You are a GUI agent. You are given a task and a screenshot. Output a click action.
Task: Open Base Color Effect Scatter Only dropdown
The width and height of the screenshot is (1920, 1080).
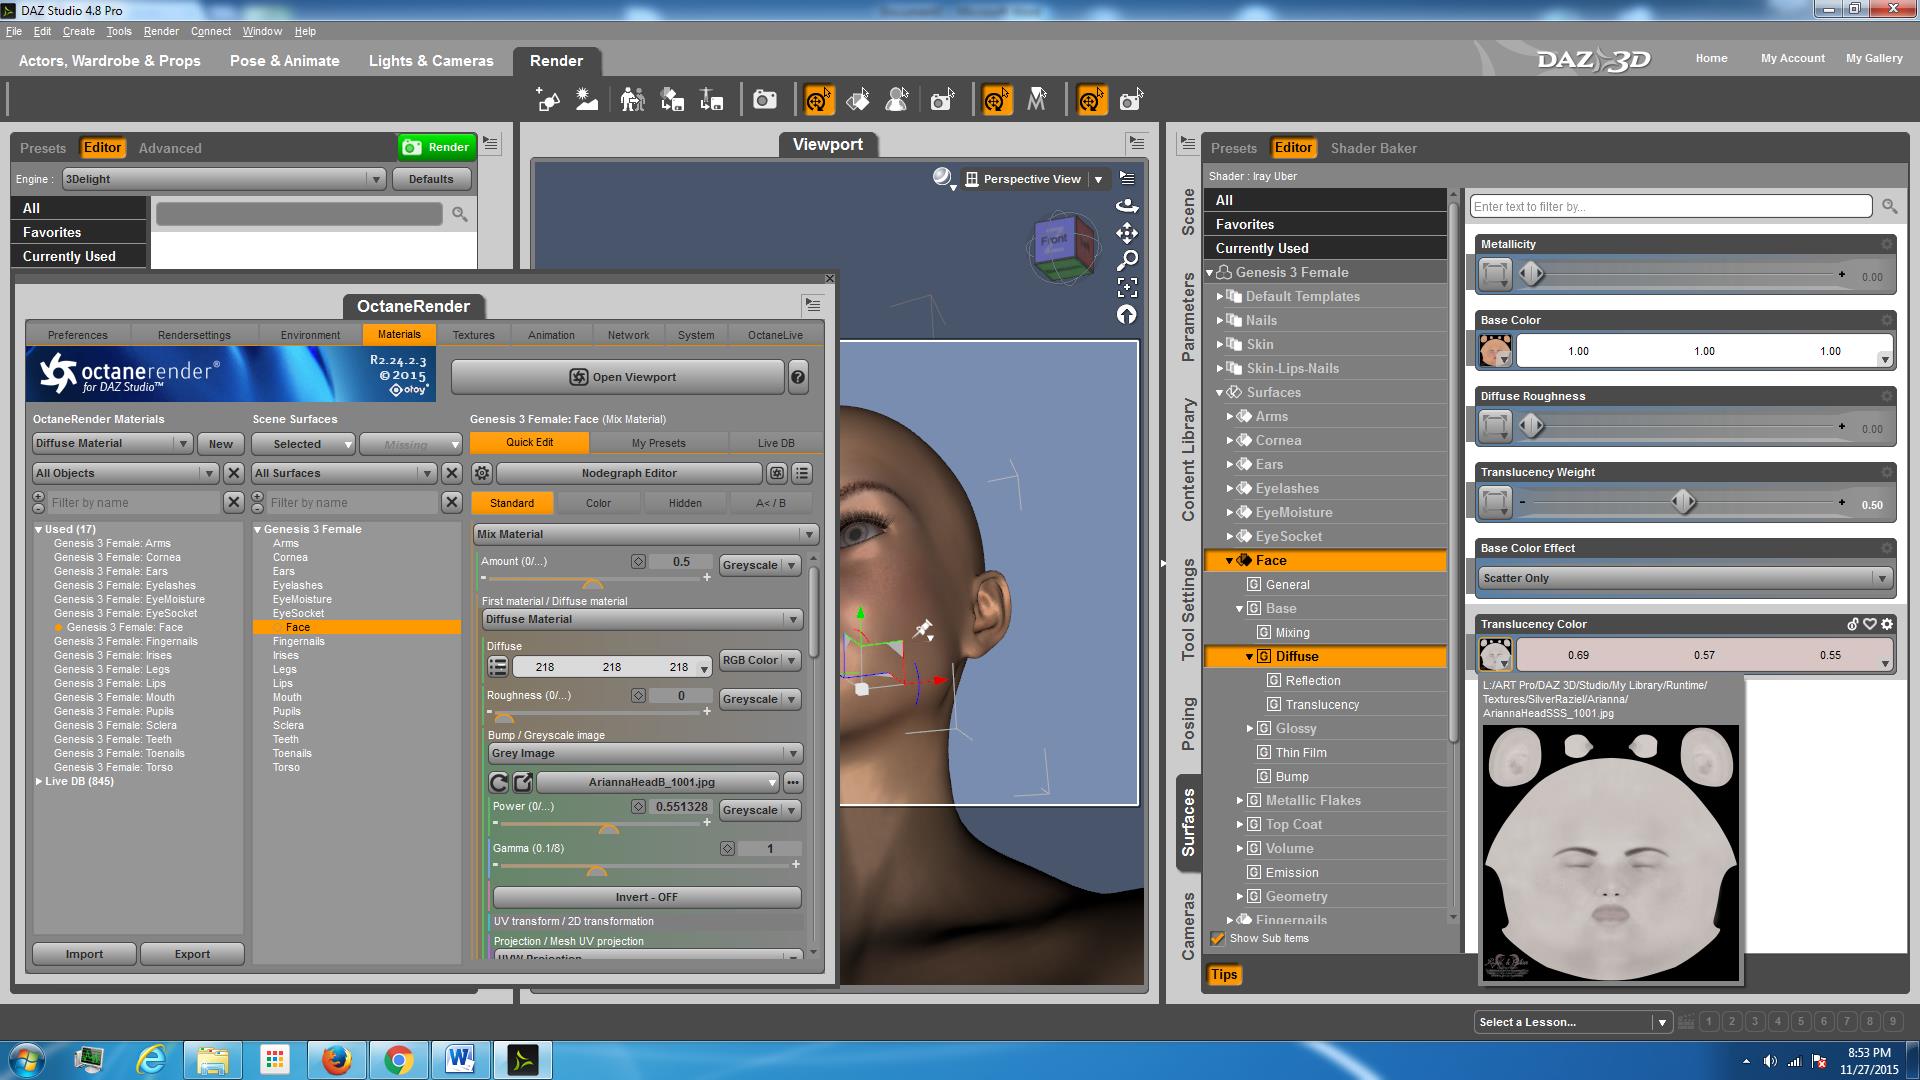pyautogui.click(x=1685, y=578)
